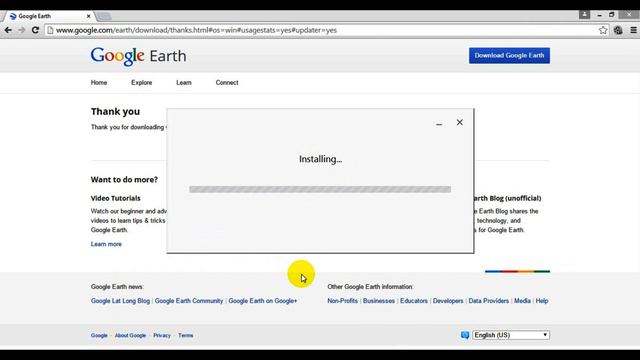Restore down the Chrome browser window
Screen dimensions: 640x360
click(611, 15)
